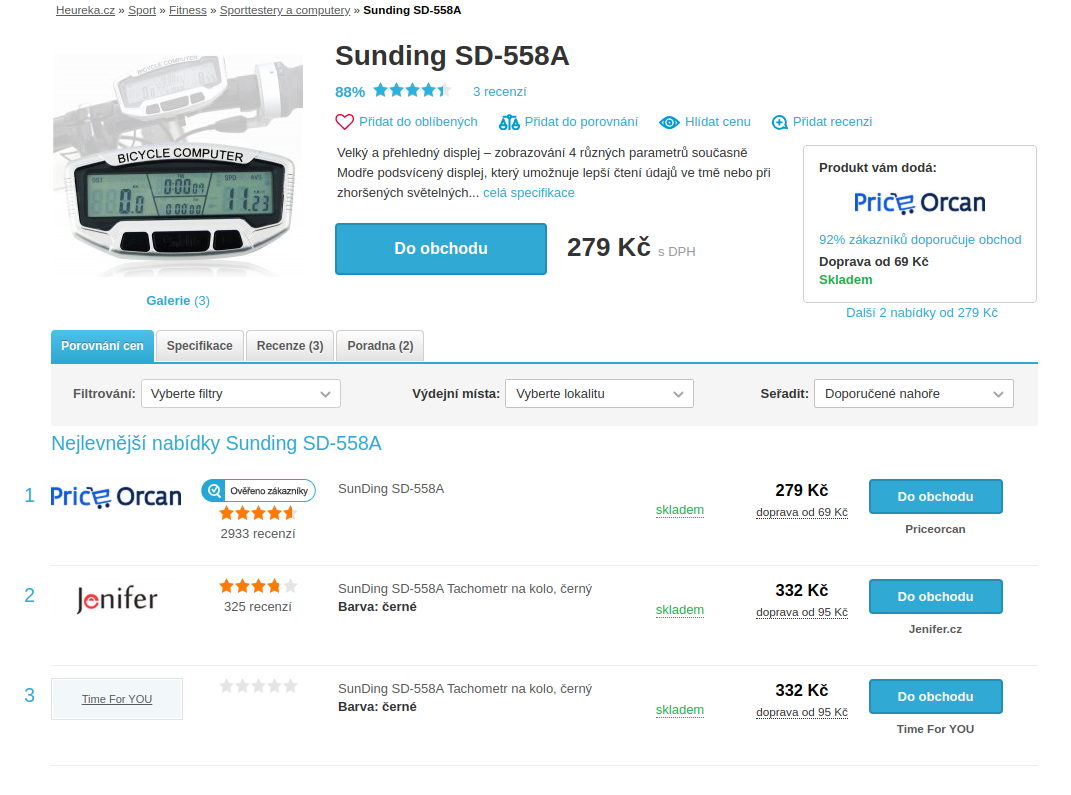1071x795 pixels.
Task: Click the Price Orcan logo in offers list
Action: [x=116, y=497]
